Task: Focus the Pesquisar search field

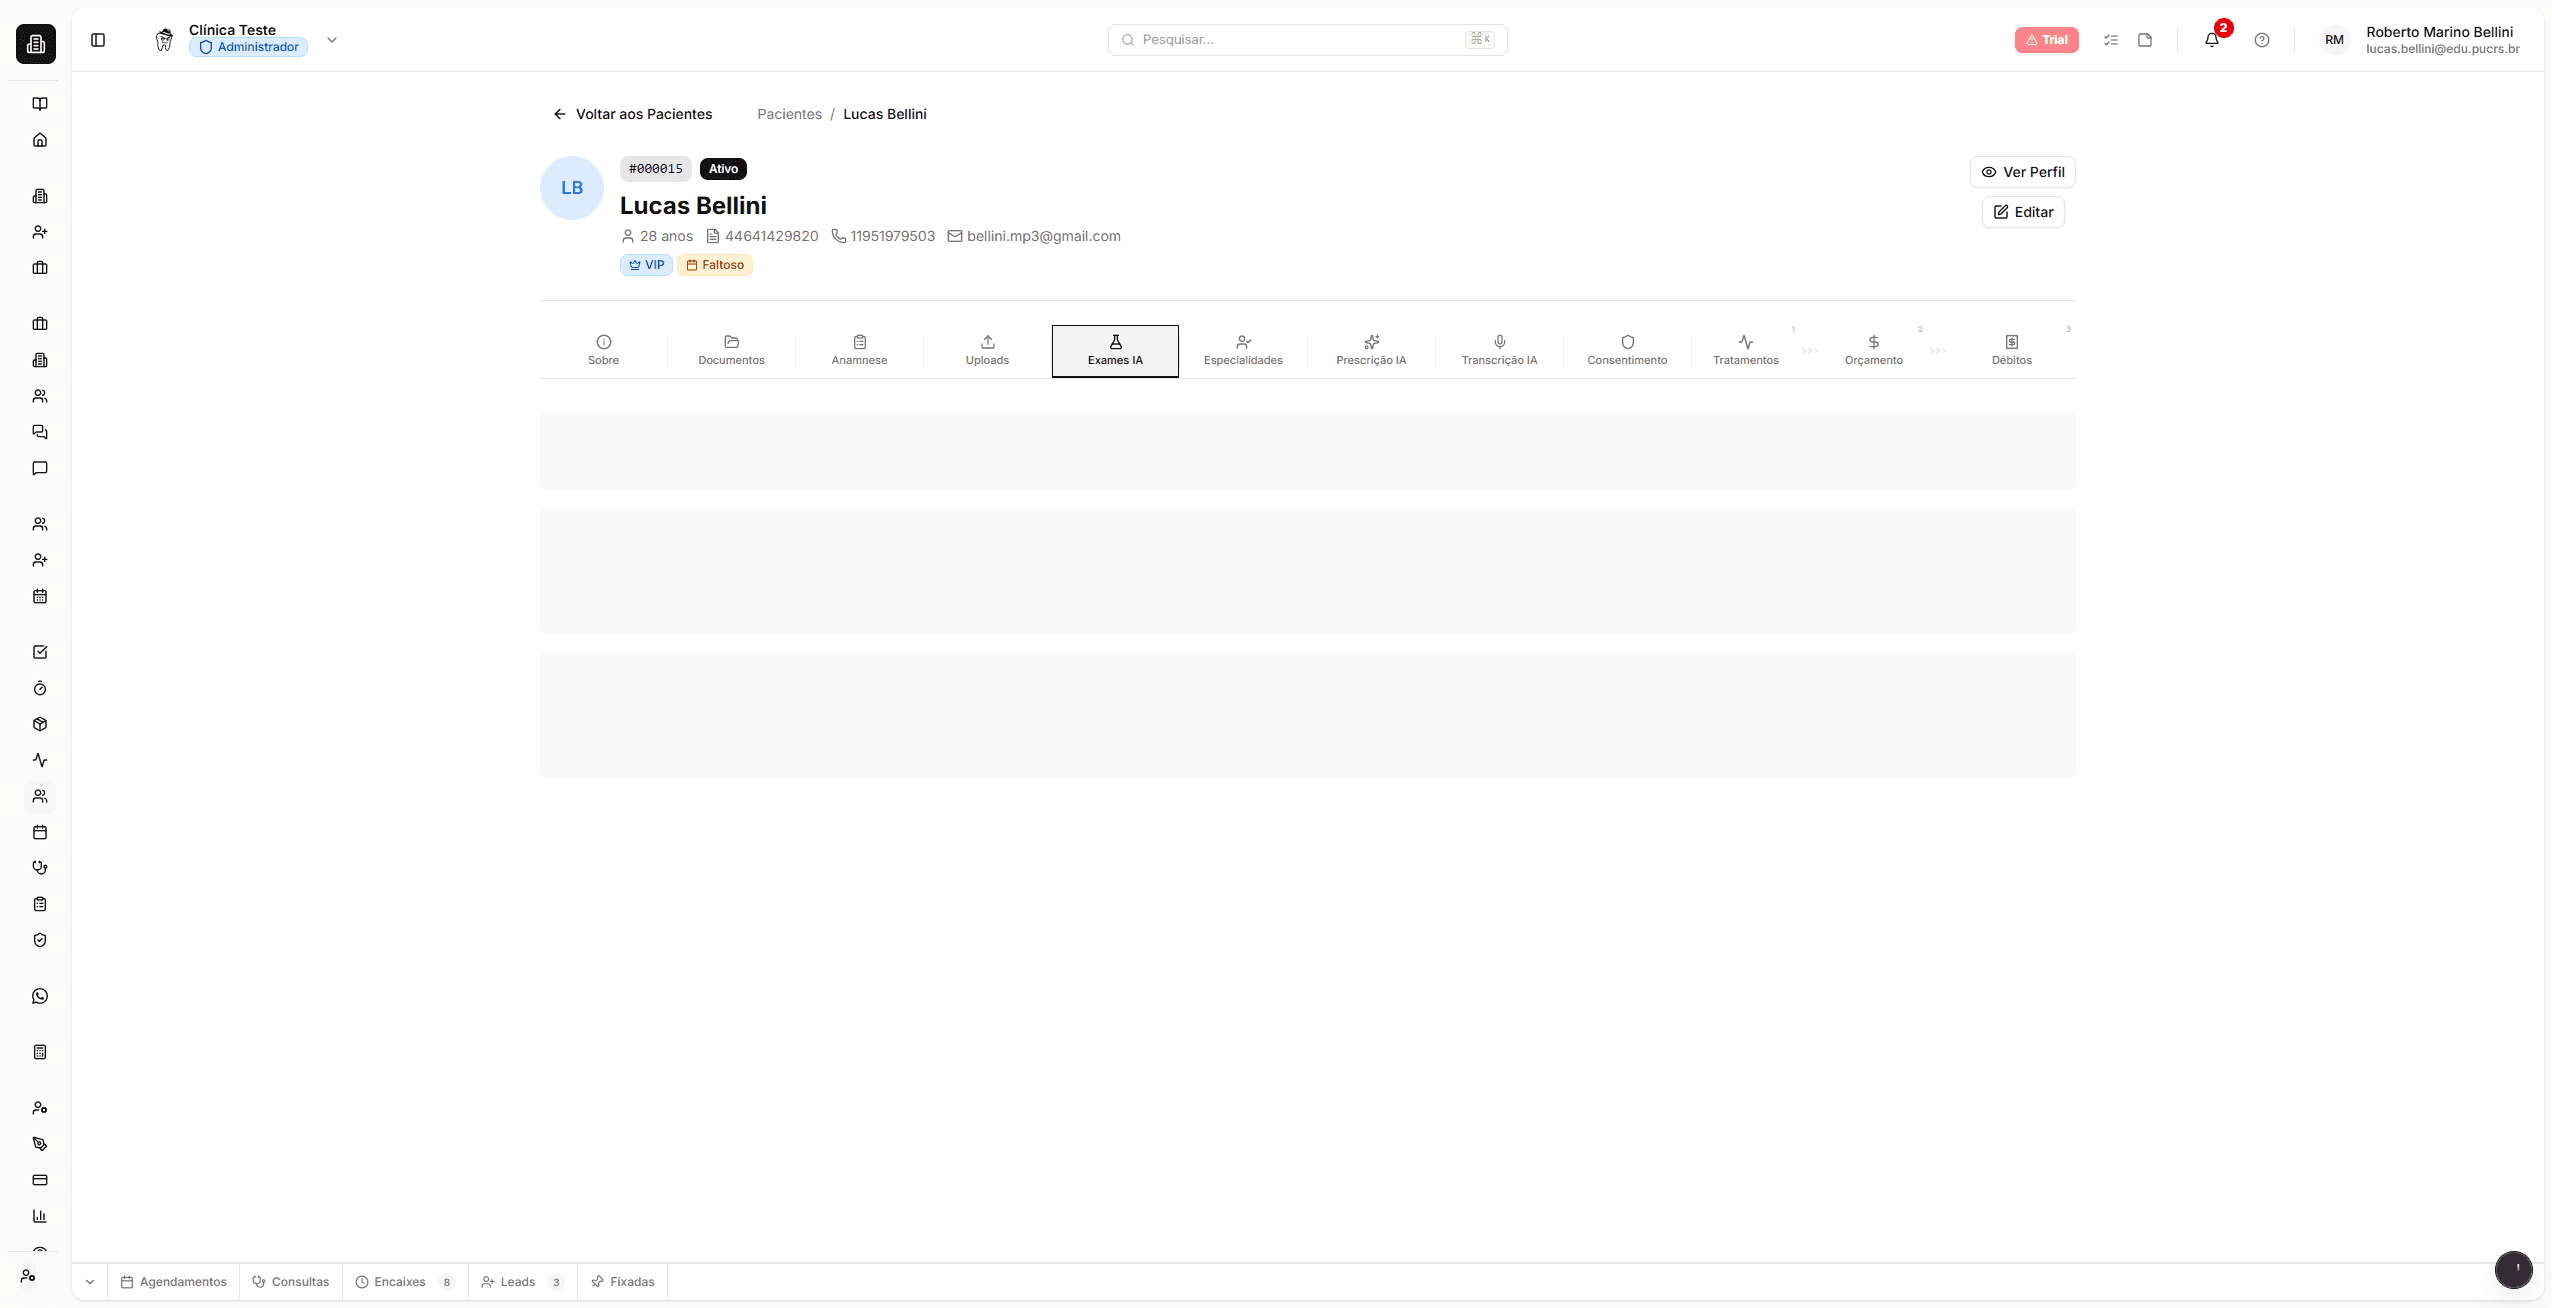Action: [1300, 40]
